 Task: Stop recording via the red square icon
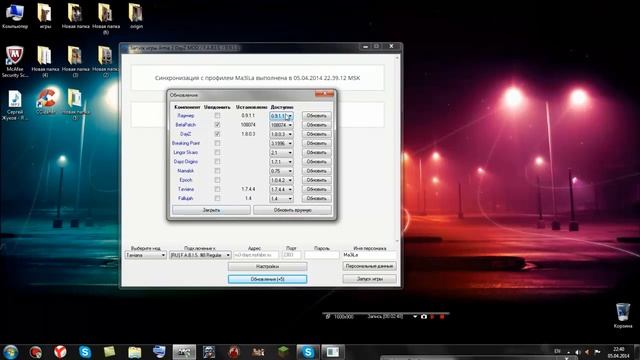442,316
